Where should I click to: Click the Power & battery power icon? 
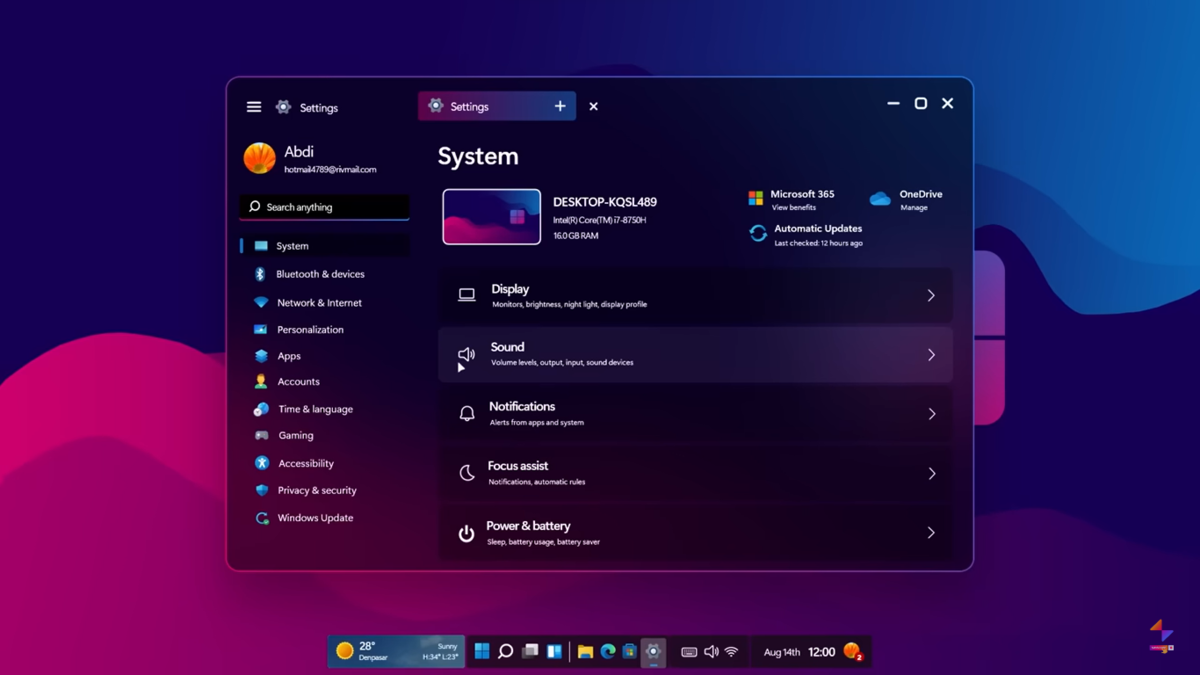[x=466, y=533]
